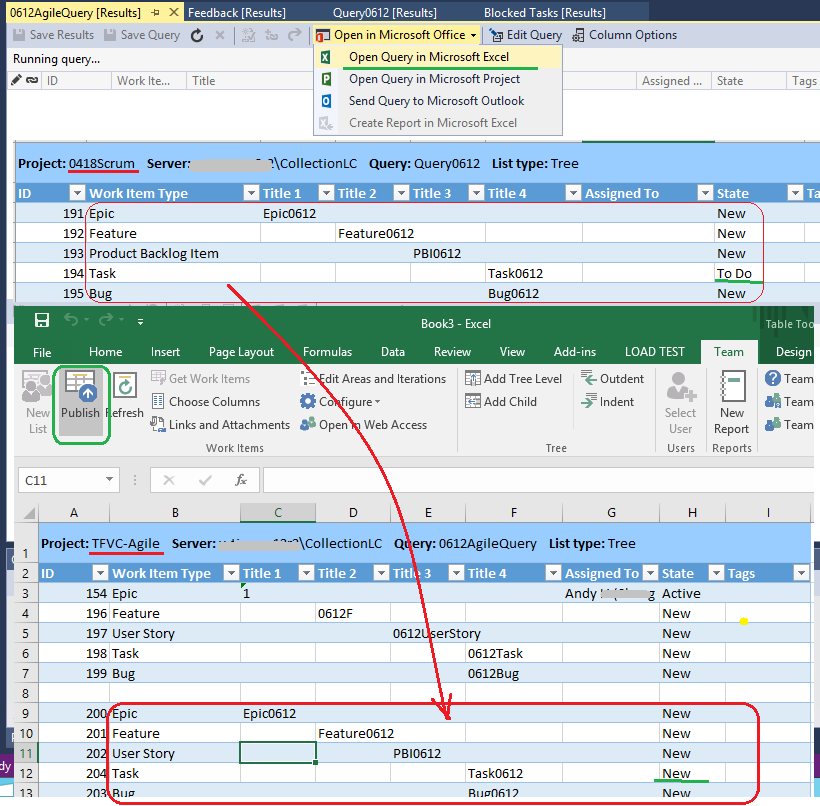Refresh the query results
Image resolution: width=820 pixels, height=806 pixels.
coord(197,35)
